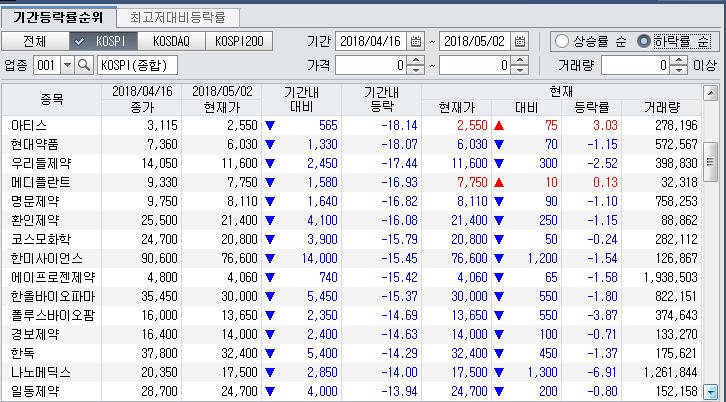This screenshot has height=402, width=726.
Task: Sort by the 종목 column header
Action: pos(51,100)
